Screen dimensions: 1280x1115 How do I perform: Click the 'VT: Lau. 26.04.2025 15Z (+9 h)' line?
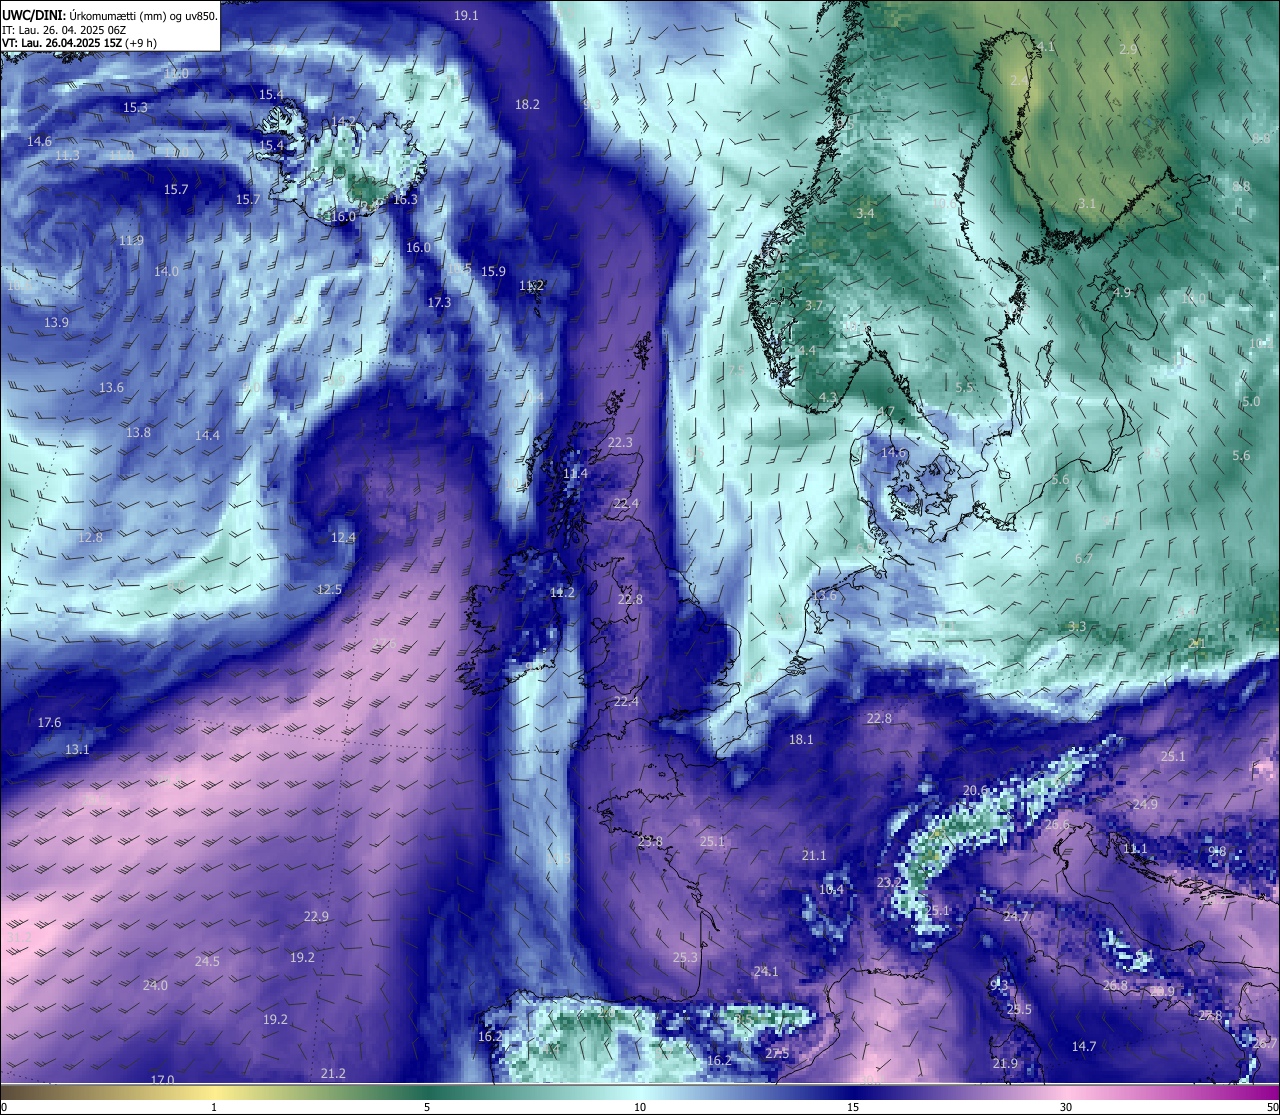tap(79, 43)
